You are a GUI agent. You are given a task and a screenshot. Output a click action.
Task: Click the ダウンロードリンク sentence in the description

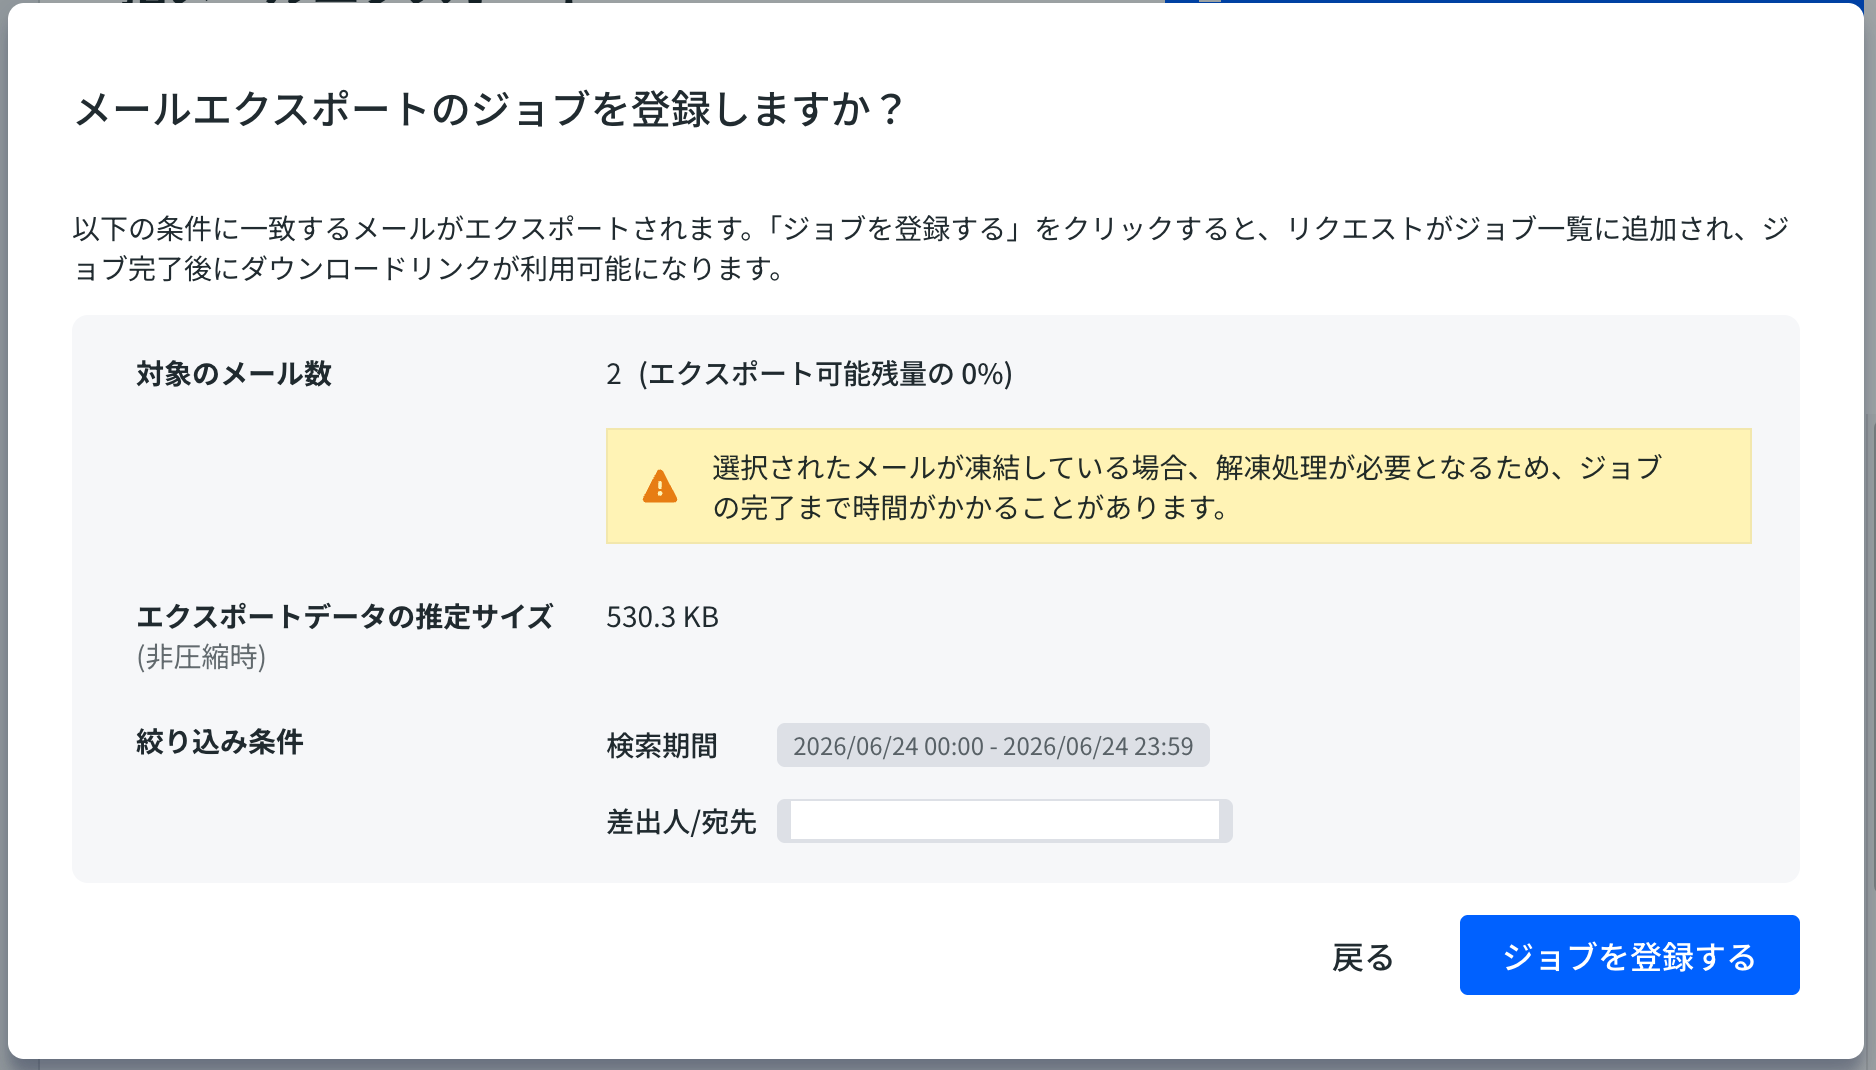click(x=430, y=268)
